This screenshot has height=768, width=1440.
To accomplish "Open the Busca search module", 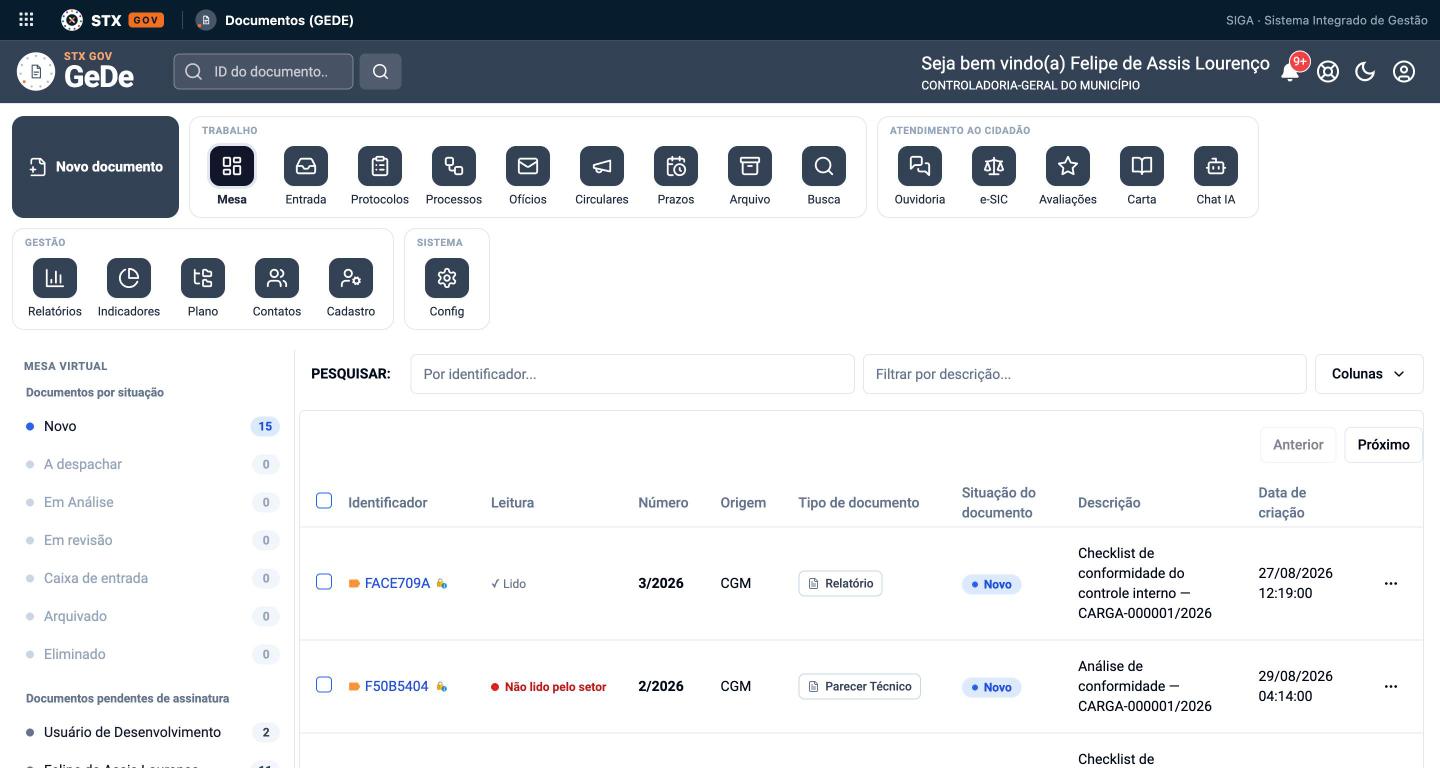I will pyautogui.click(x=824, y=166).
